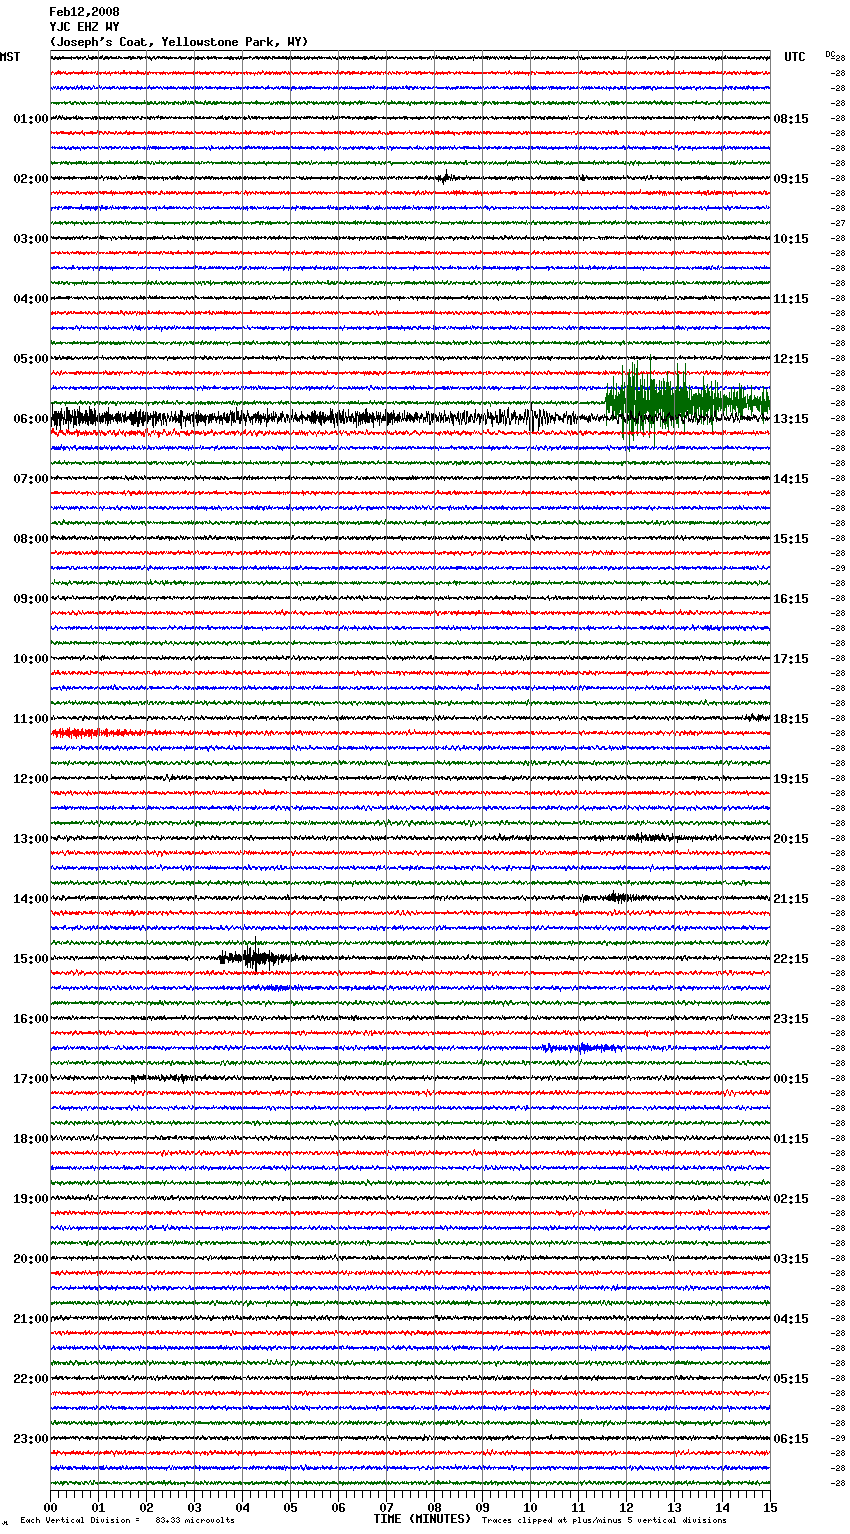Screen dimensions: 850x1534
Task: Click the MST column header
Action: [10, 57]
